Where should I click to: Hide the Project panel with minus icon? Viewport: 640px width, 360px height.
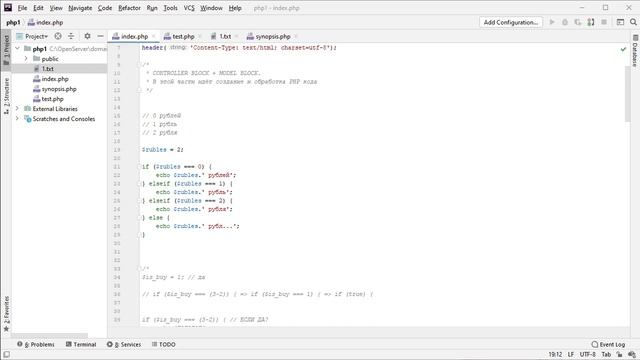pyautogui.click(x=100, y=36)
